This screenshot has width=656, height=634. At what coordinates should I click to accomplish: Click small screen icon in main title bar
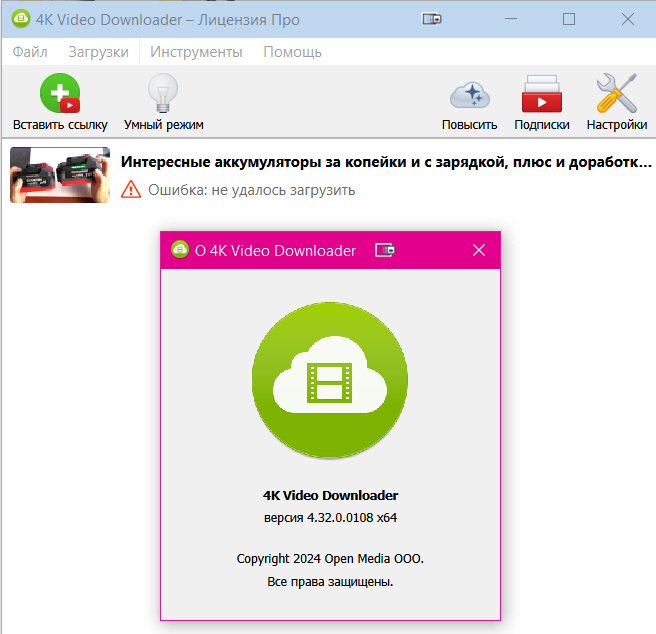(432, 19)
